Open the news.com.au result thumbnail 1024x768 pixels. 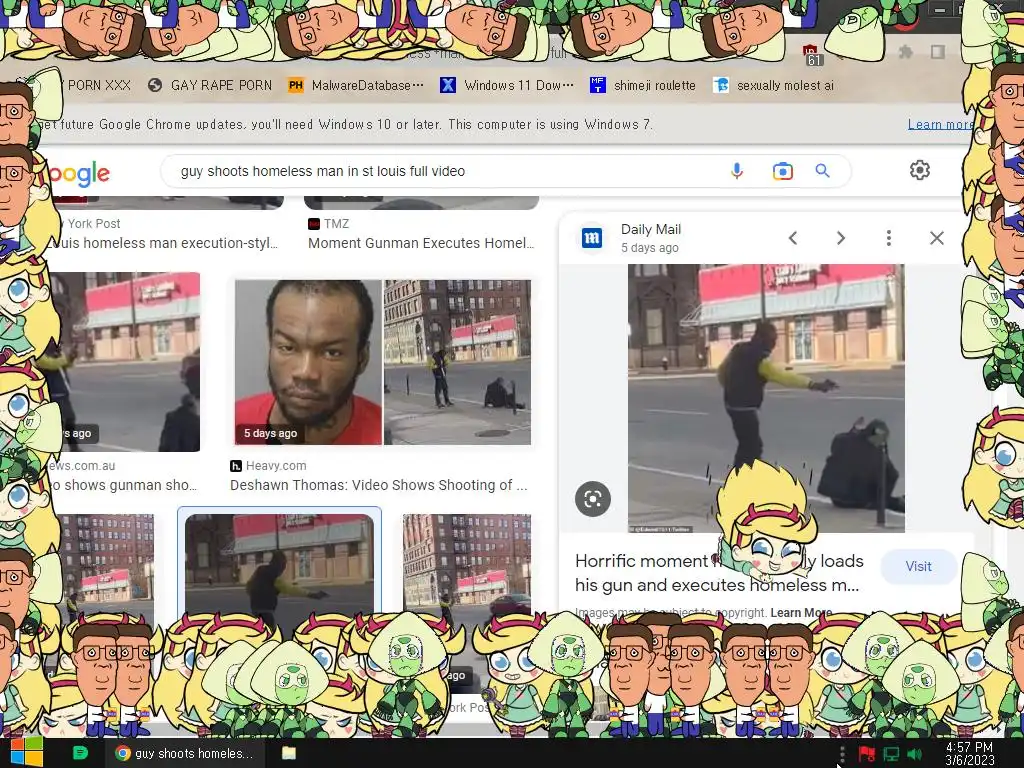tap(124, 362)
